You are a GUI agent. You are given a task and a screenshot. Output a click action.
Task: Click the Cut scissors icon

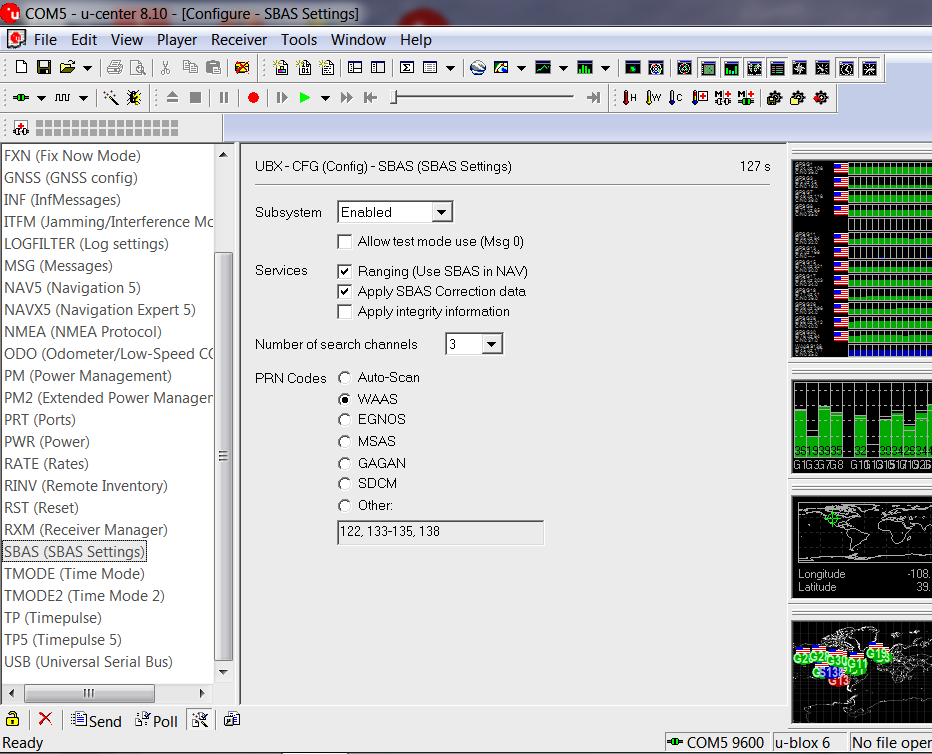165,67
